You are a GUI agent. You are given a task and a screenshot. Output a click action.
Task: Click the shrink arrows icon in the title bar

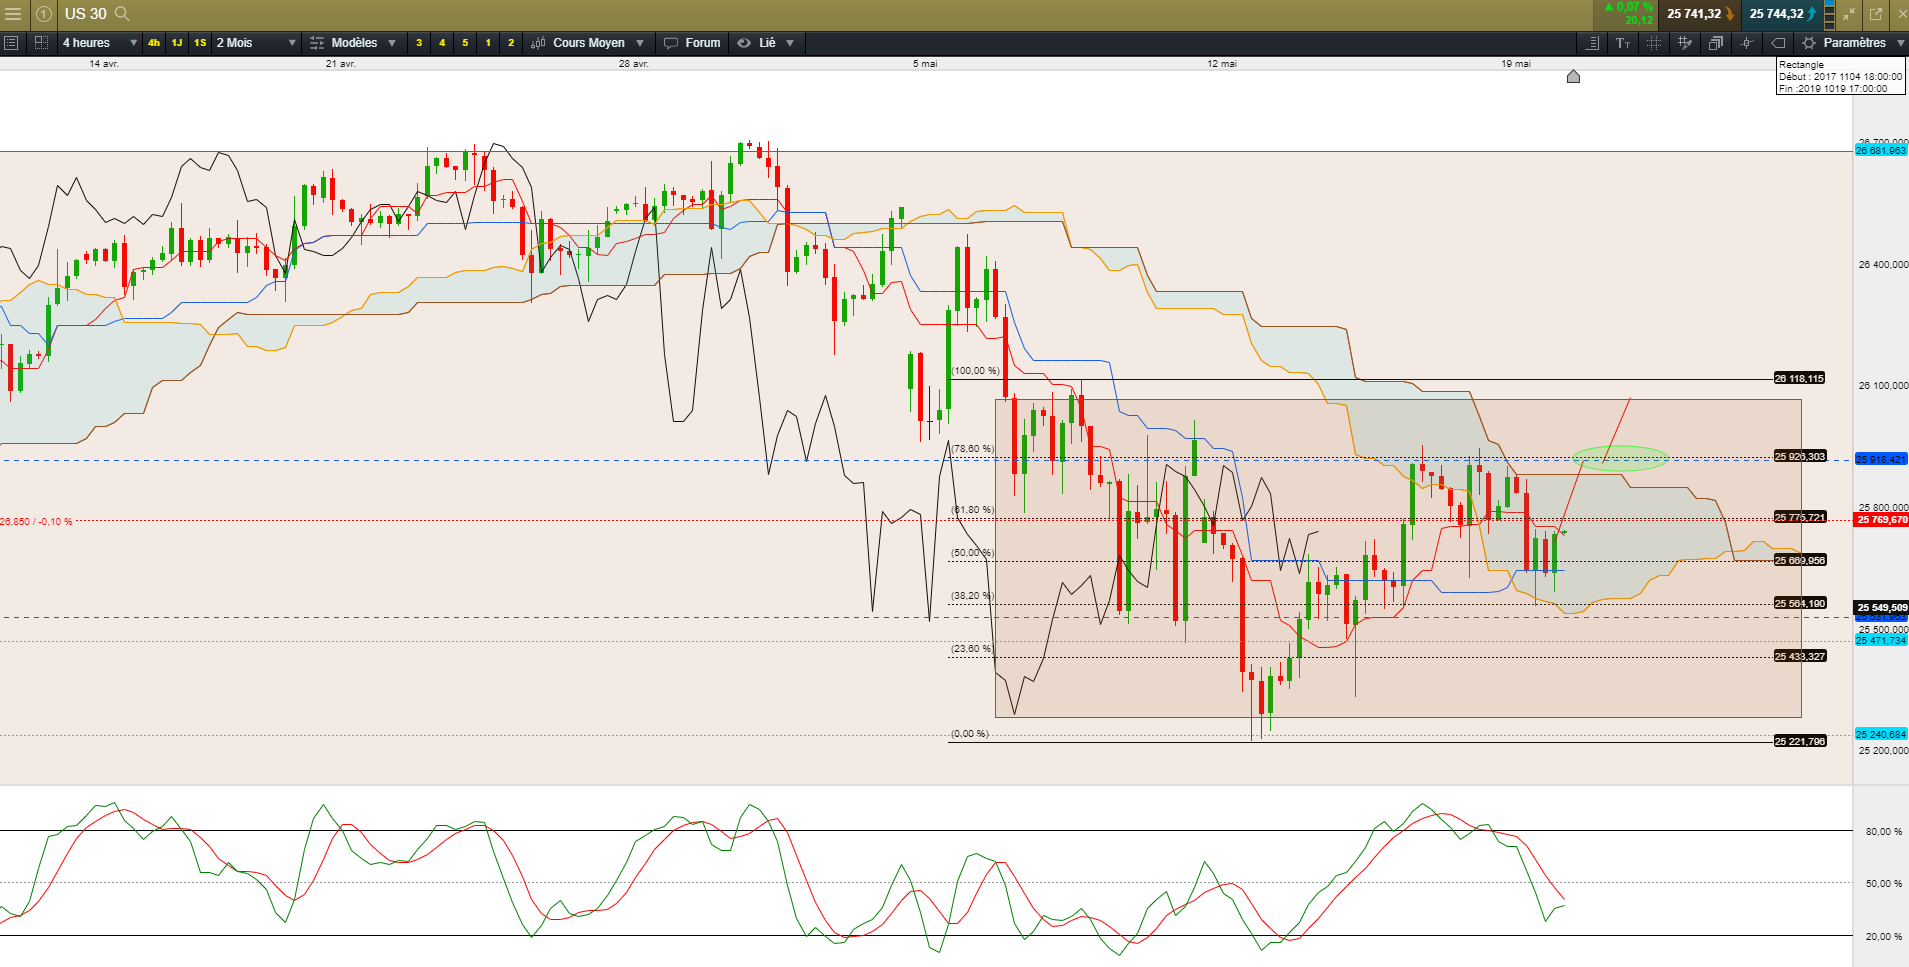coord(1849,14)
